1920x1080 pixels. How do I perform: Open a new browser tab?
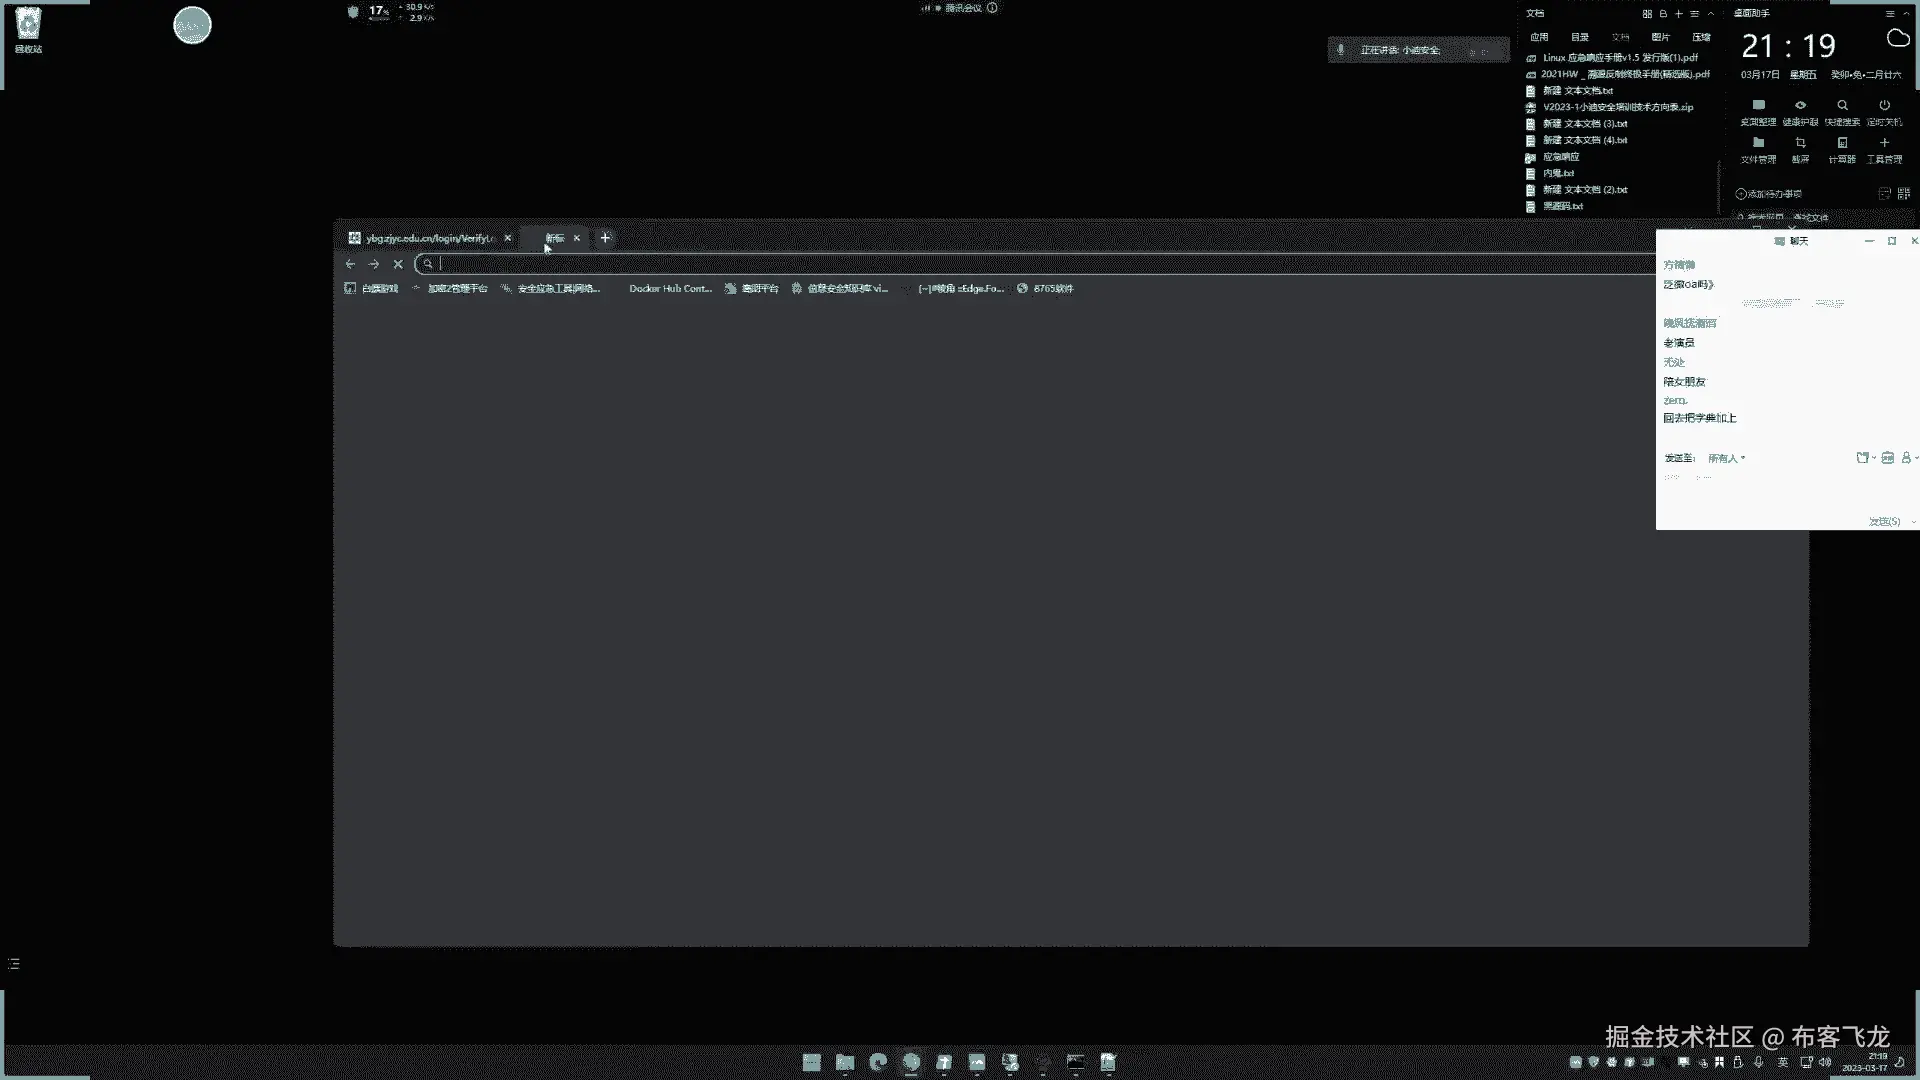click(x=605, y=238)
